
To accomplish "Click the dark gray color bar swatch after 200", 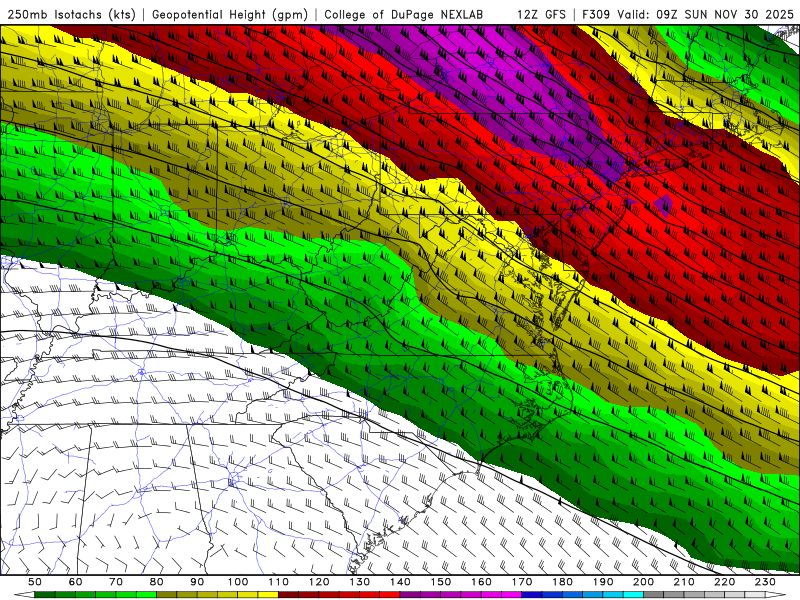I will pos(654,594).
